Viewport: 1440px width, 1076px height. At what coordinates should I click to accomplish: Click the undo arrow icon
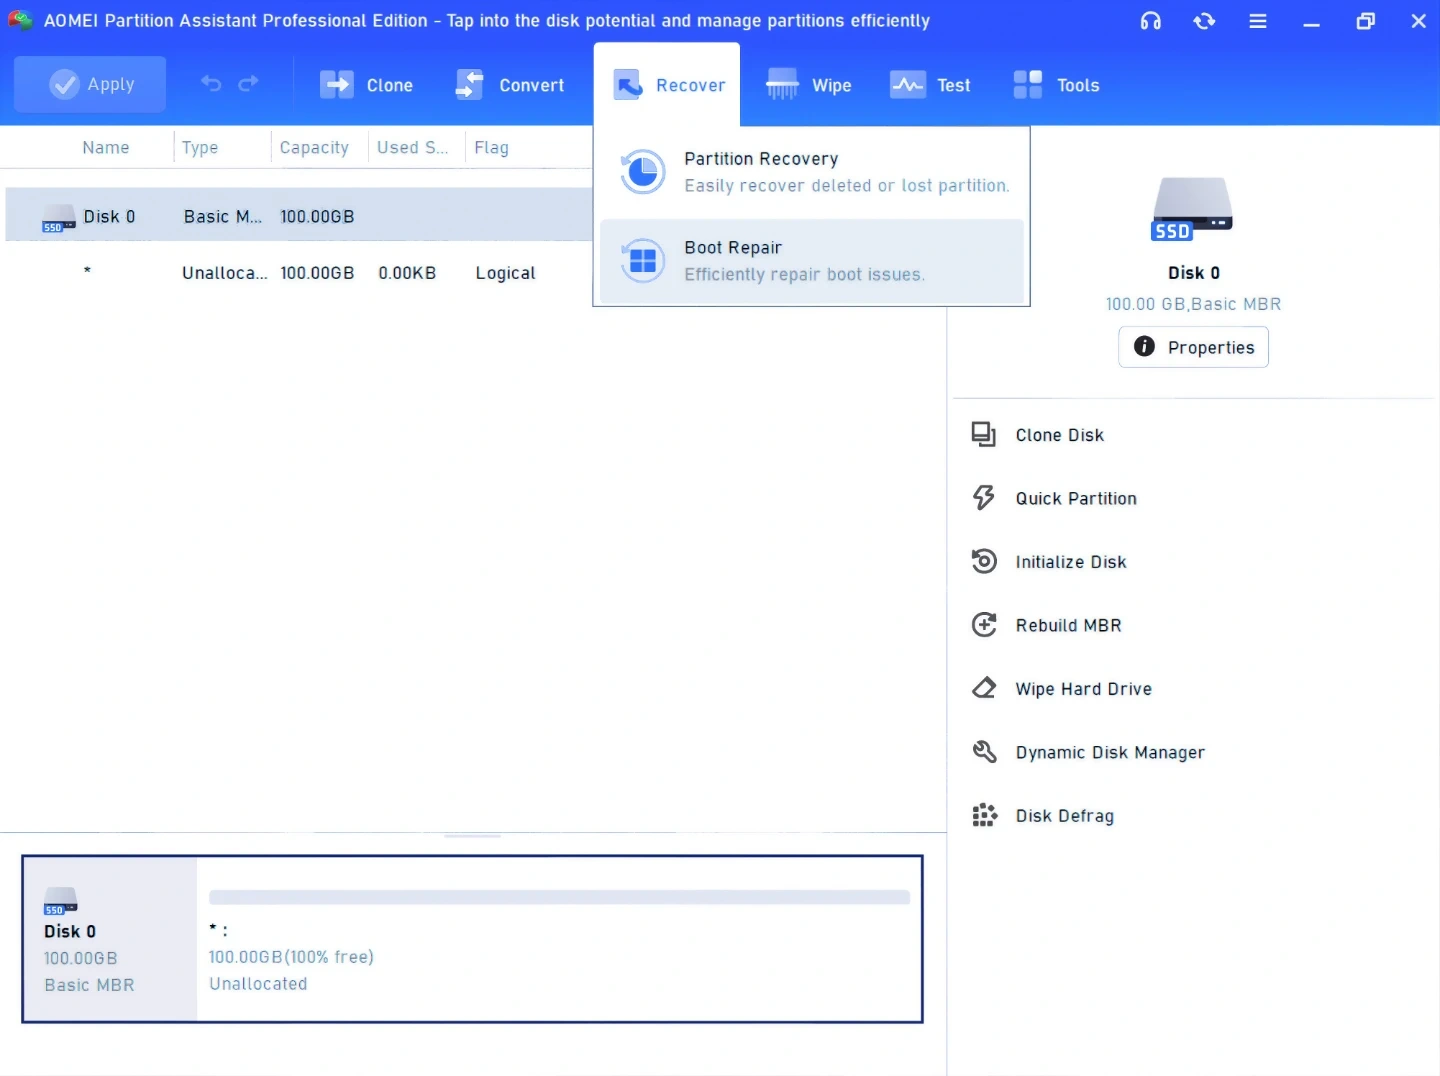pos(211,84)
